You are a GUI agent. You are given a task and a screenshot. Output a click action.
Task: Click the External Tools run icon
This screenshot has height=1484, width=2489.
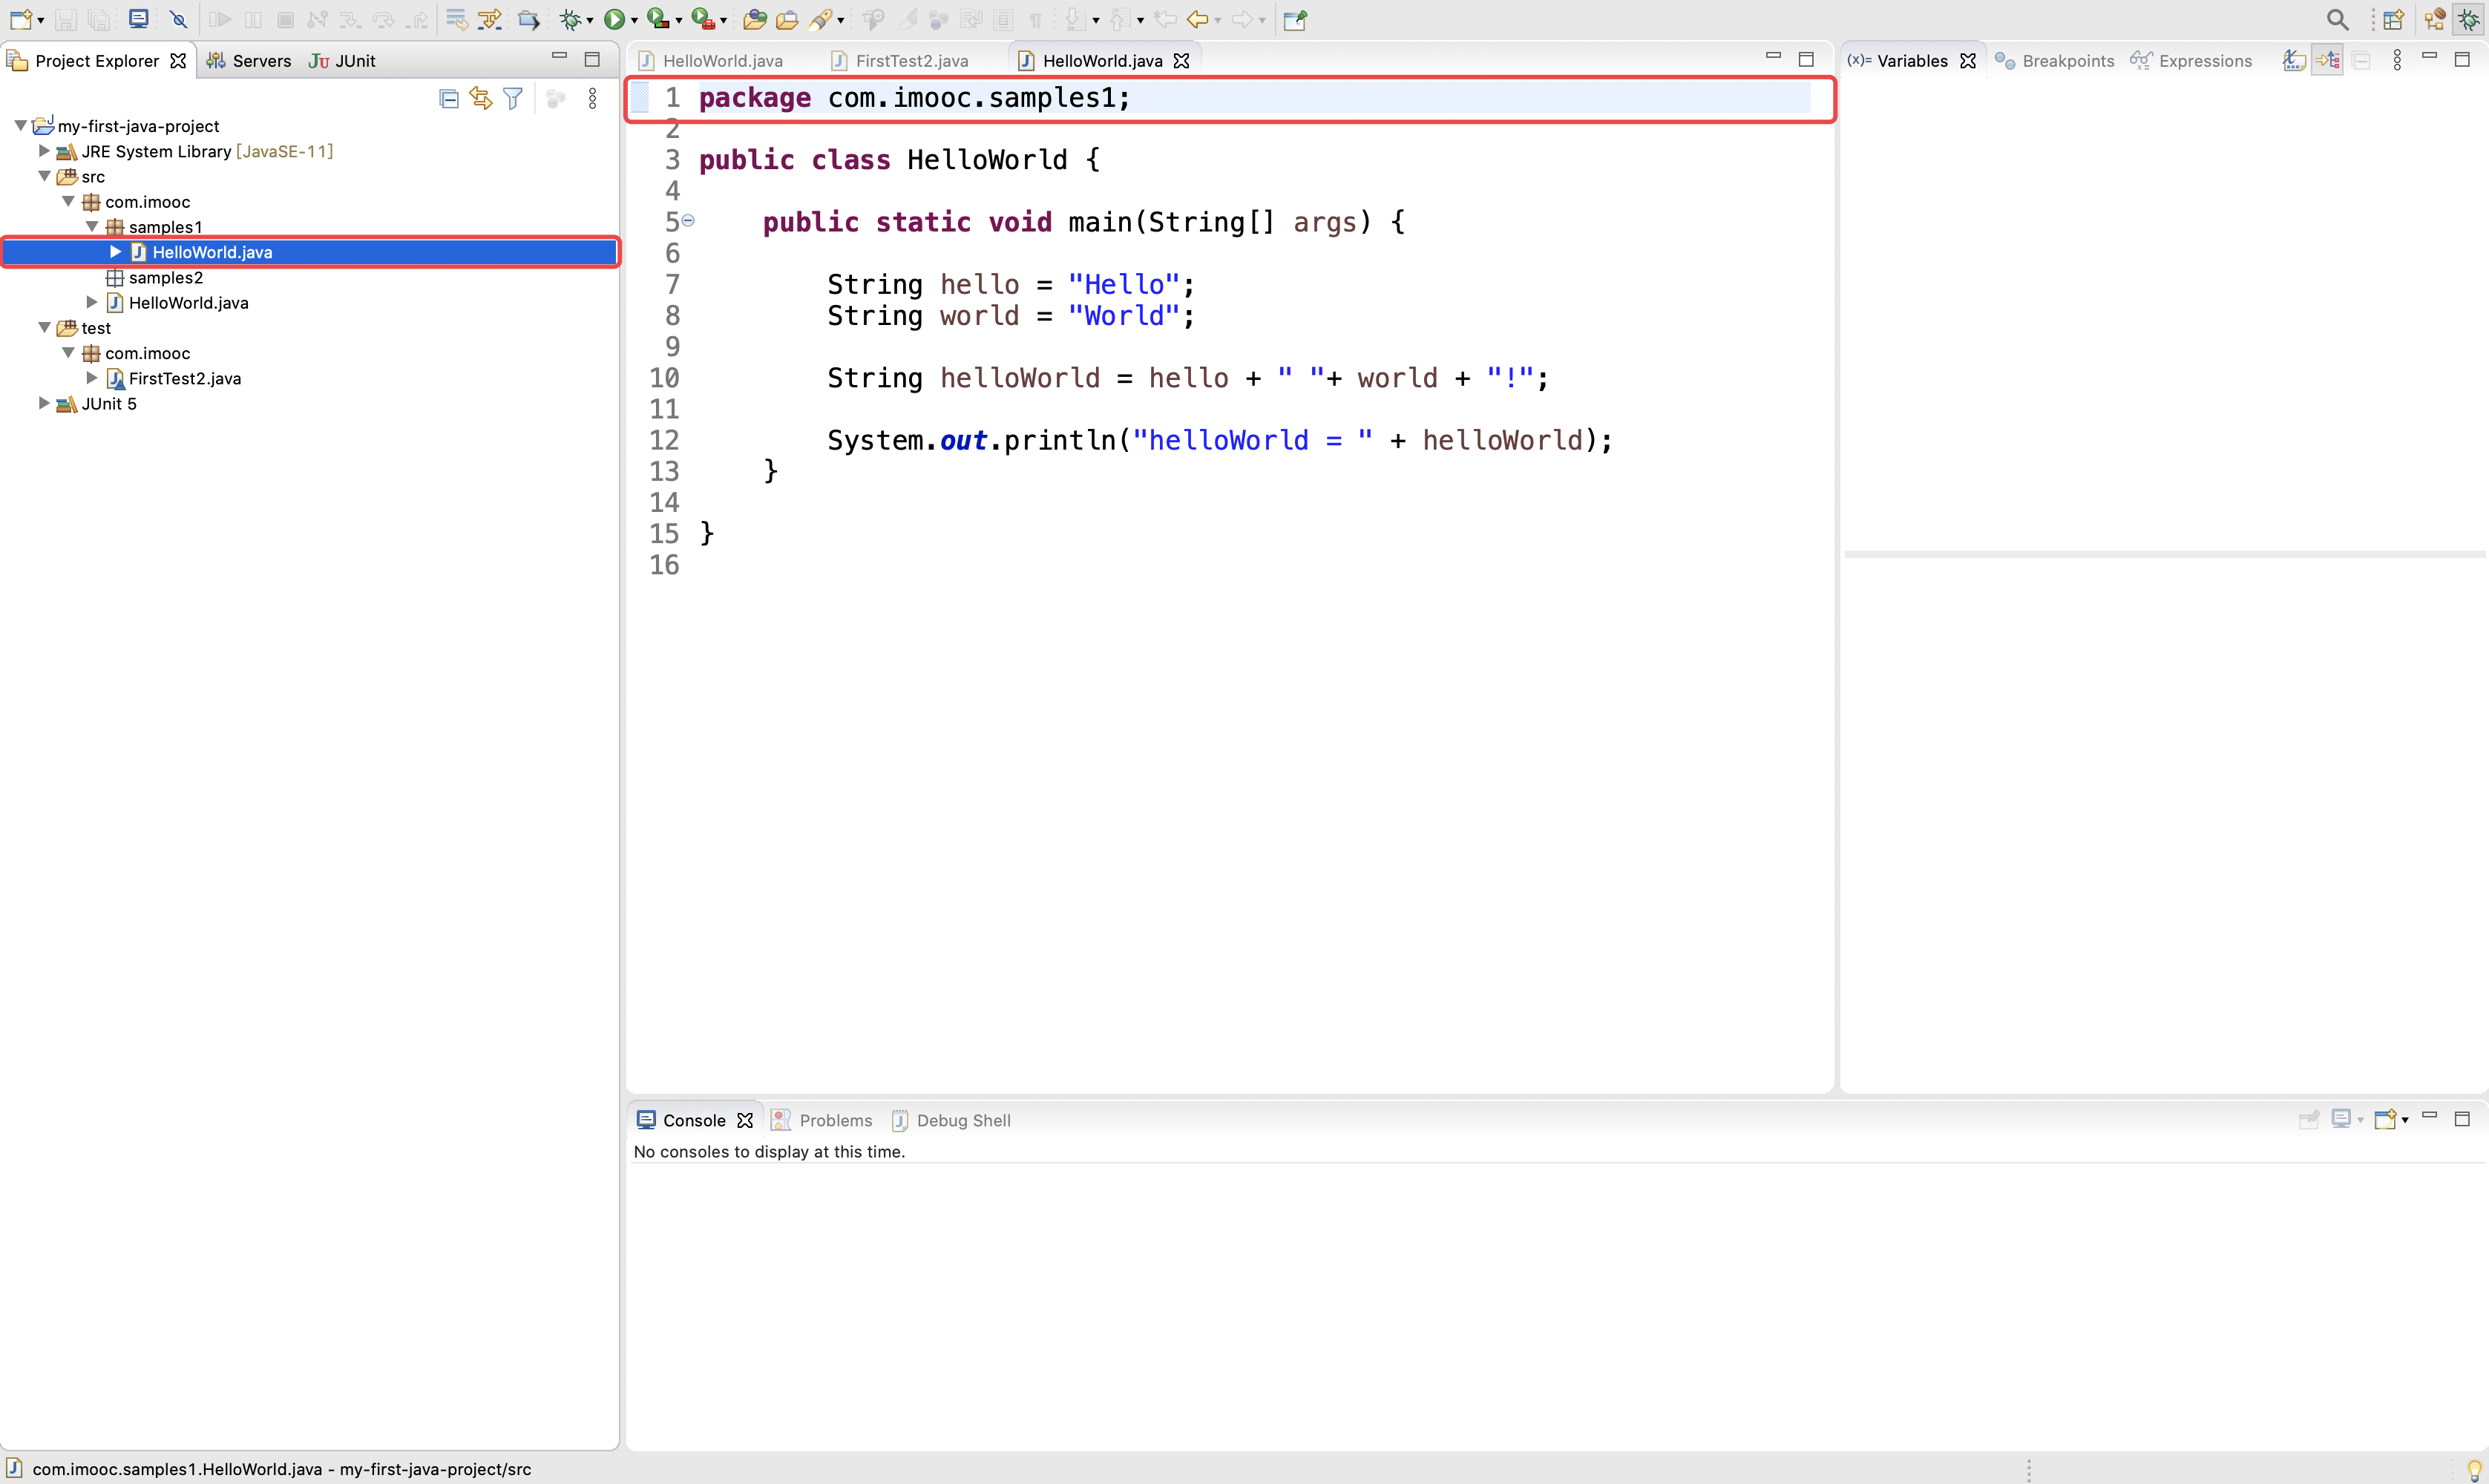[702, 19]
